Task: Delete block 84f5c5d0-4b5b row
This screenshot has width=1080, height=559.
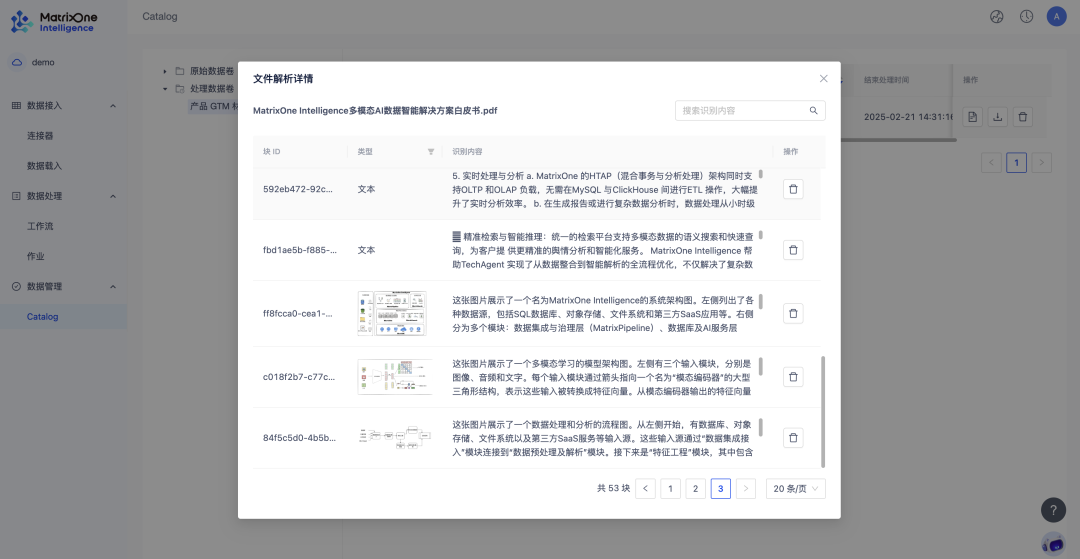Action: [x=793, y=437]
